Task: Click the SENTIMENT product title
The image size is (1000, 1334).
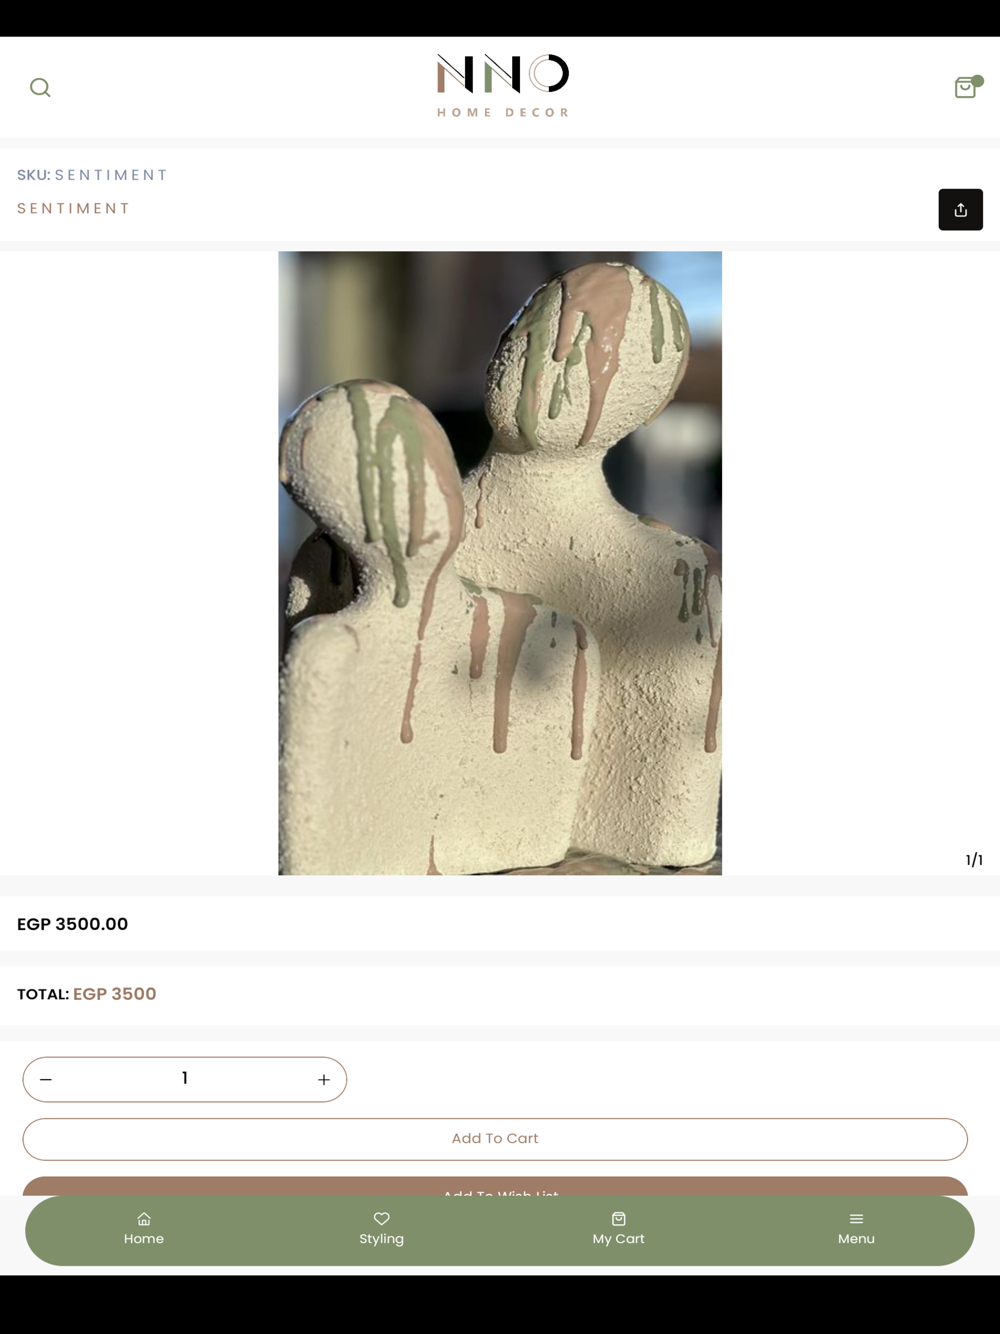Action: [x=74, y=208]
